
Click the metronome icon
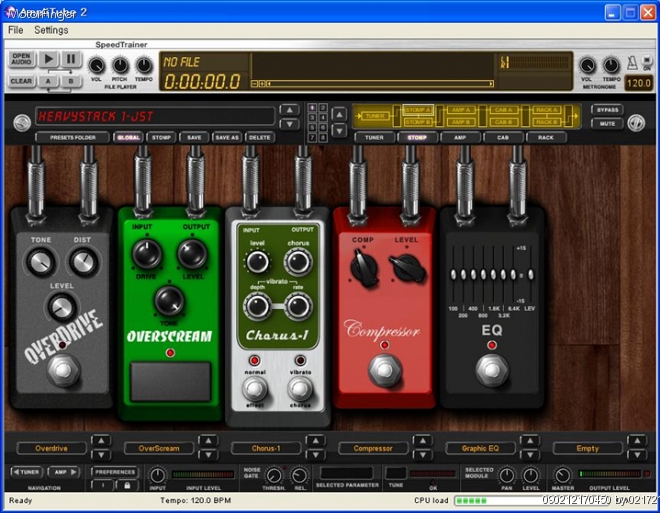pos(632,63)
